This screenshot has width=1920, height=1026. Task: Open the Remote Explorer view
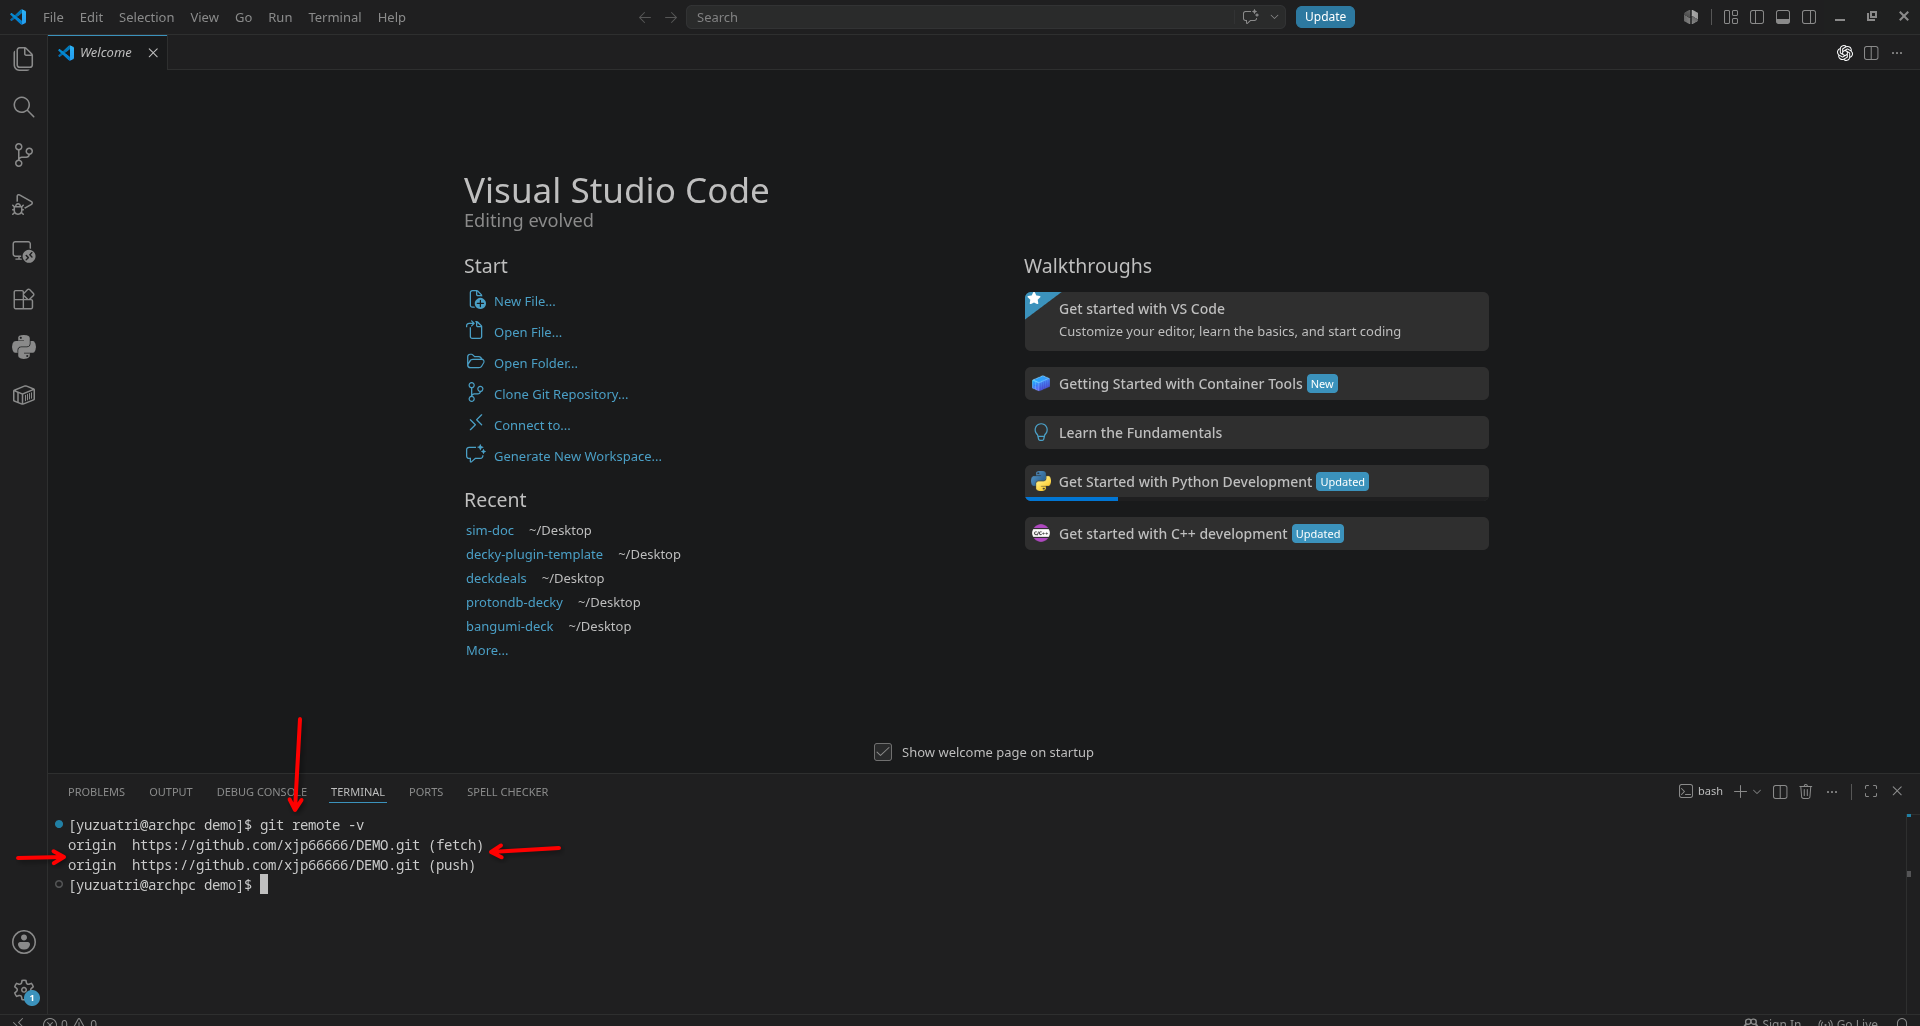[24, 252]
